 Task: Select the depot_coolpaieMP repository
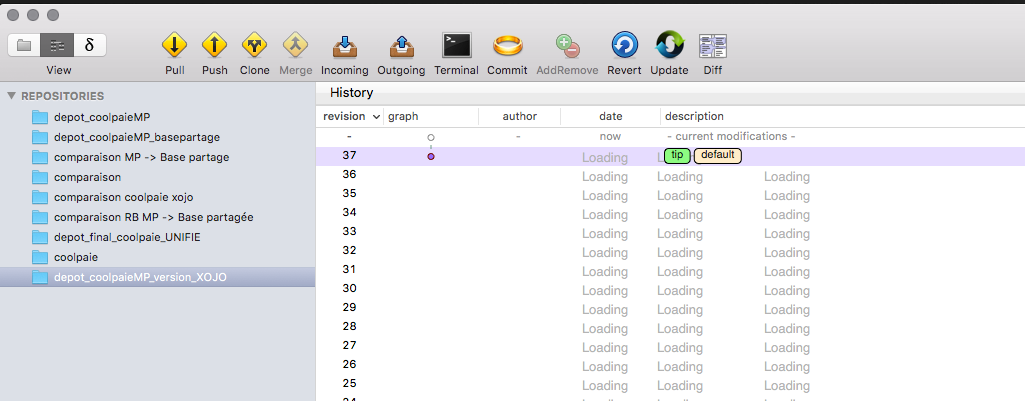coord(158,118)
